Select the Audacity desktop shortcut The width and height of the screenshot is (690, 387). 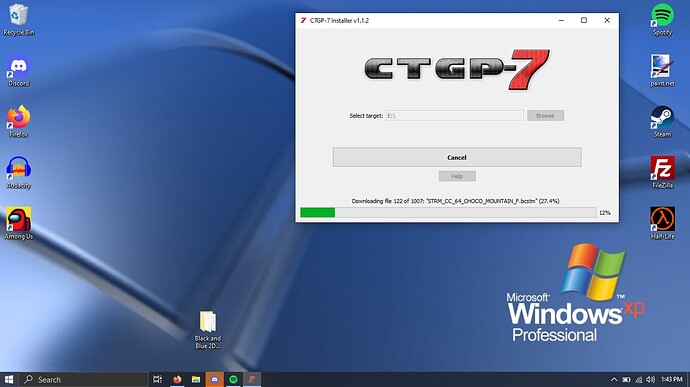[x=18, y=173]
